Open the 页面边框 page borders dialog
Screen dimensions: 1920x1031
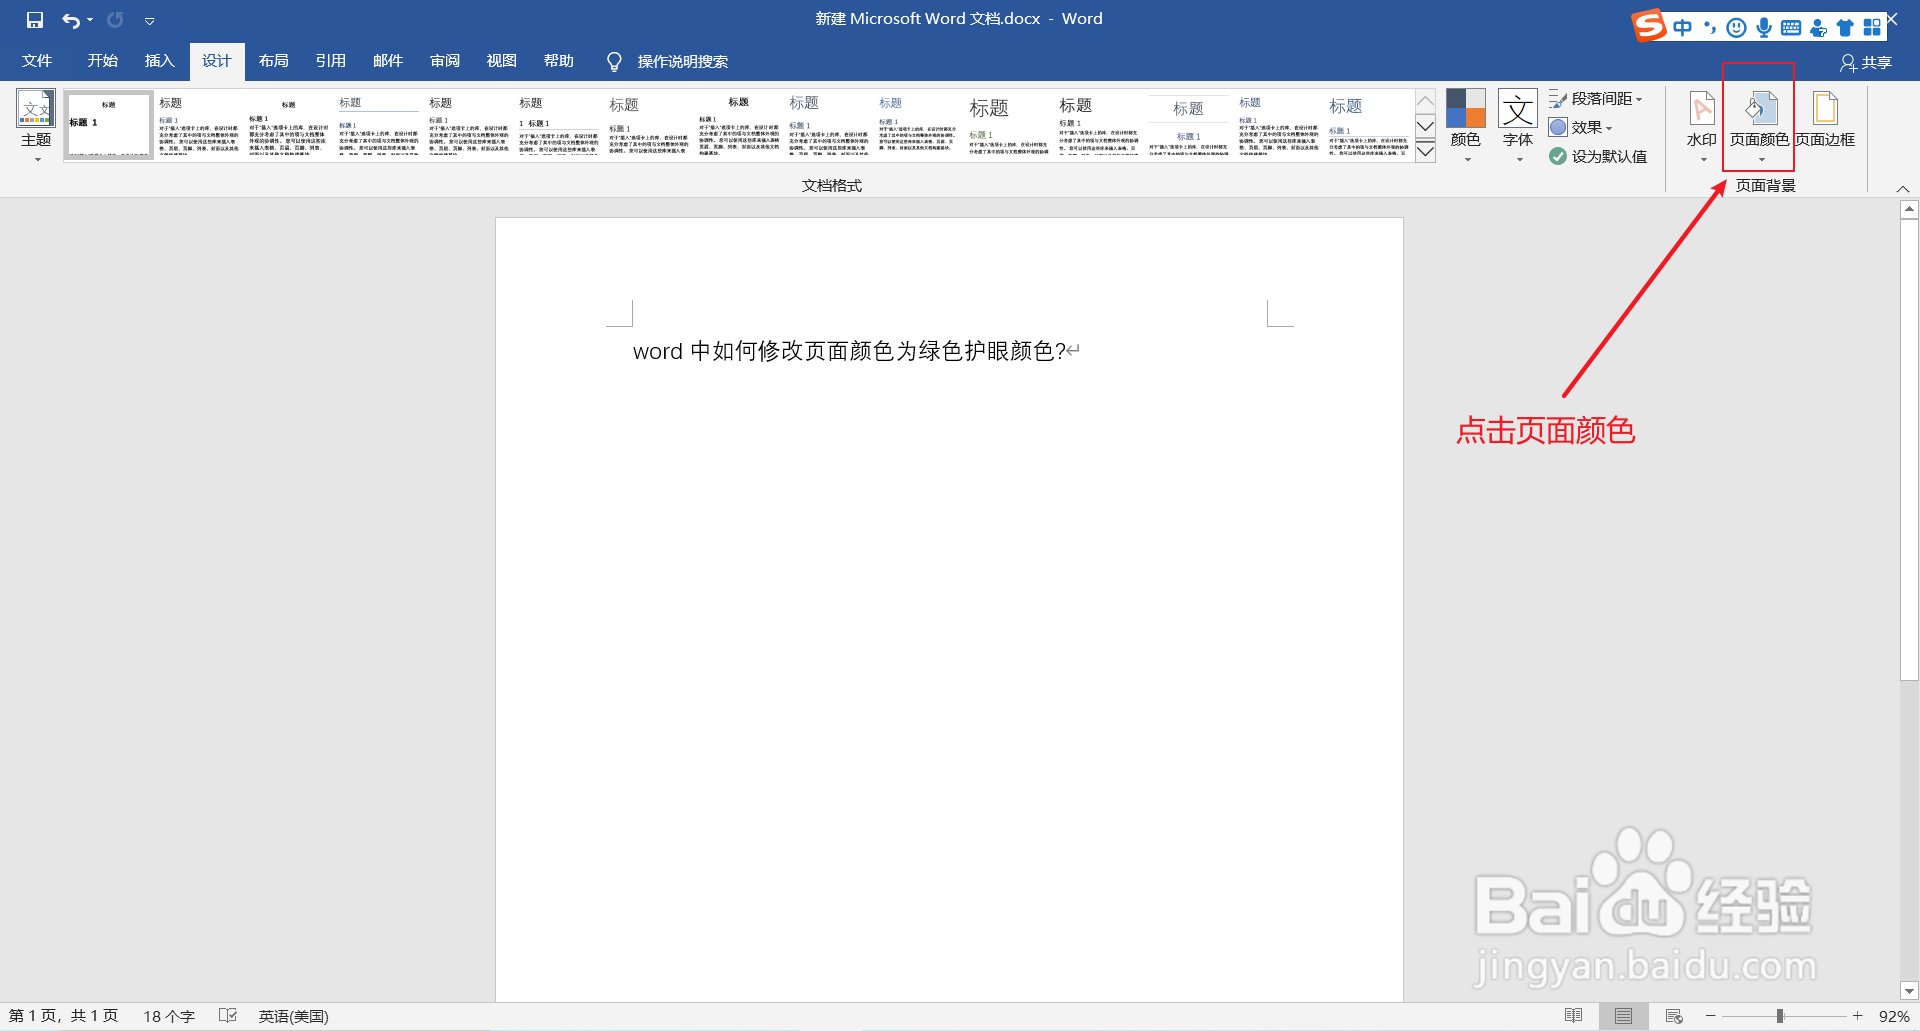tap(1825, 120)
